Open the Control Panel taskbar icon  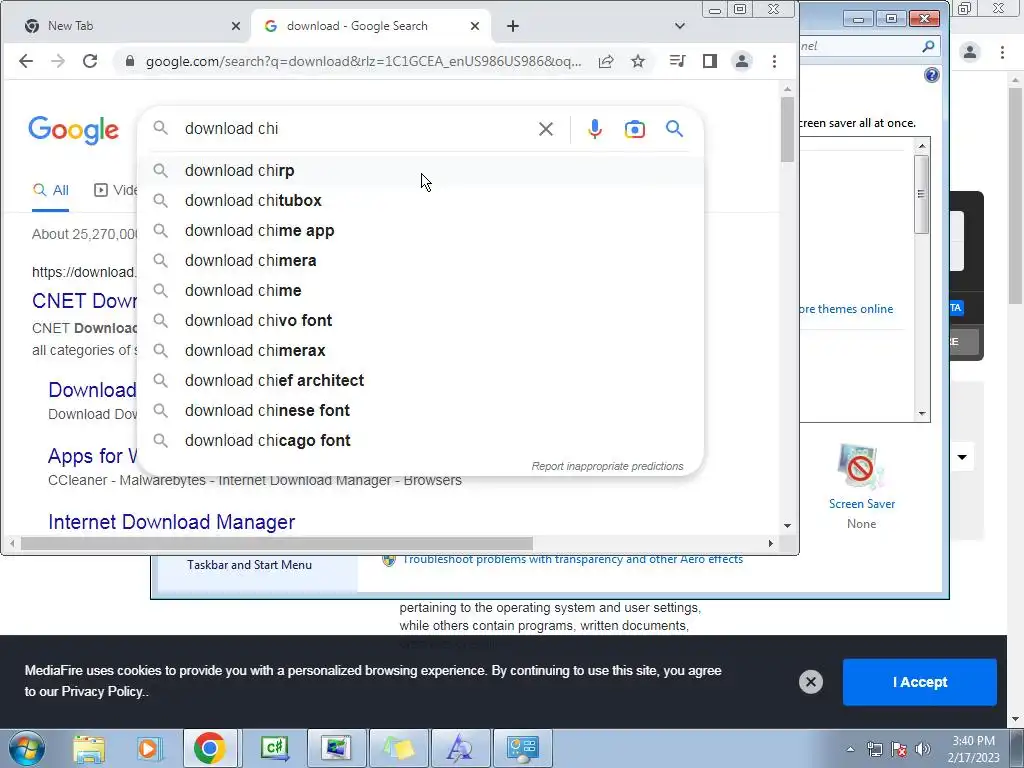point(522,748)
